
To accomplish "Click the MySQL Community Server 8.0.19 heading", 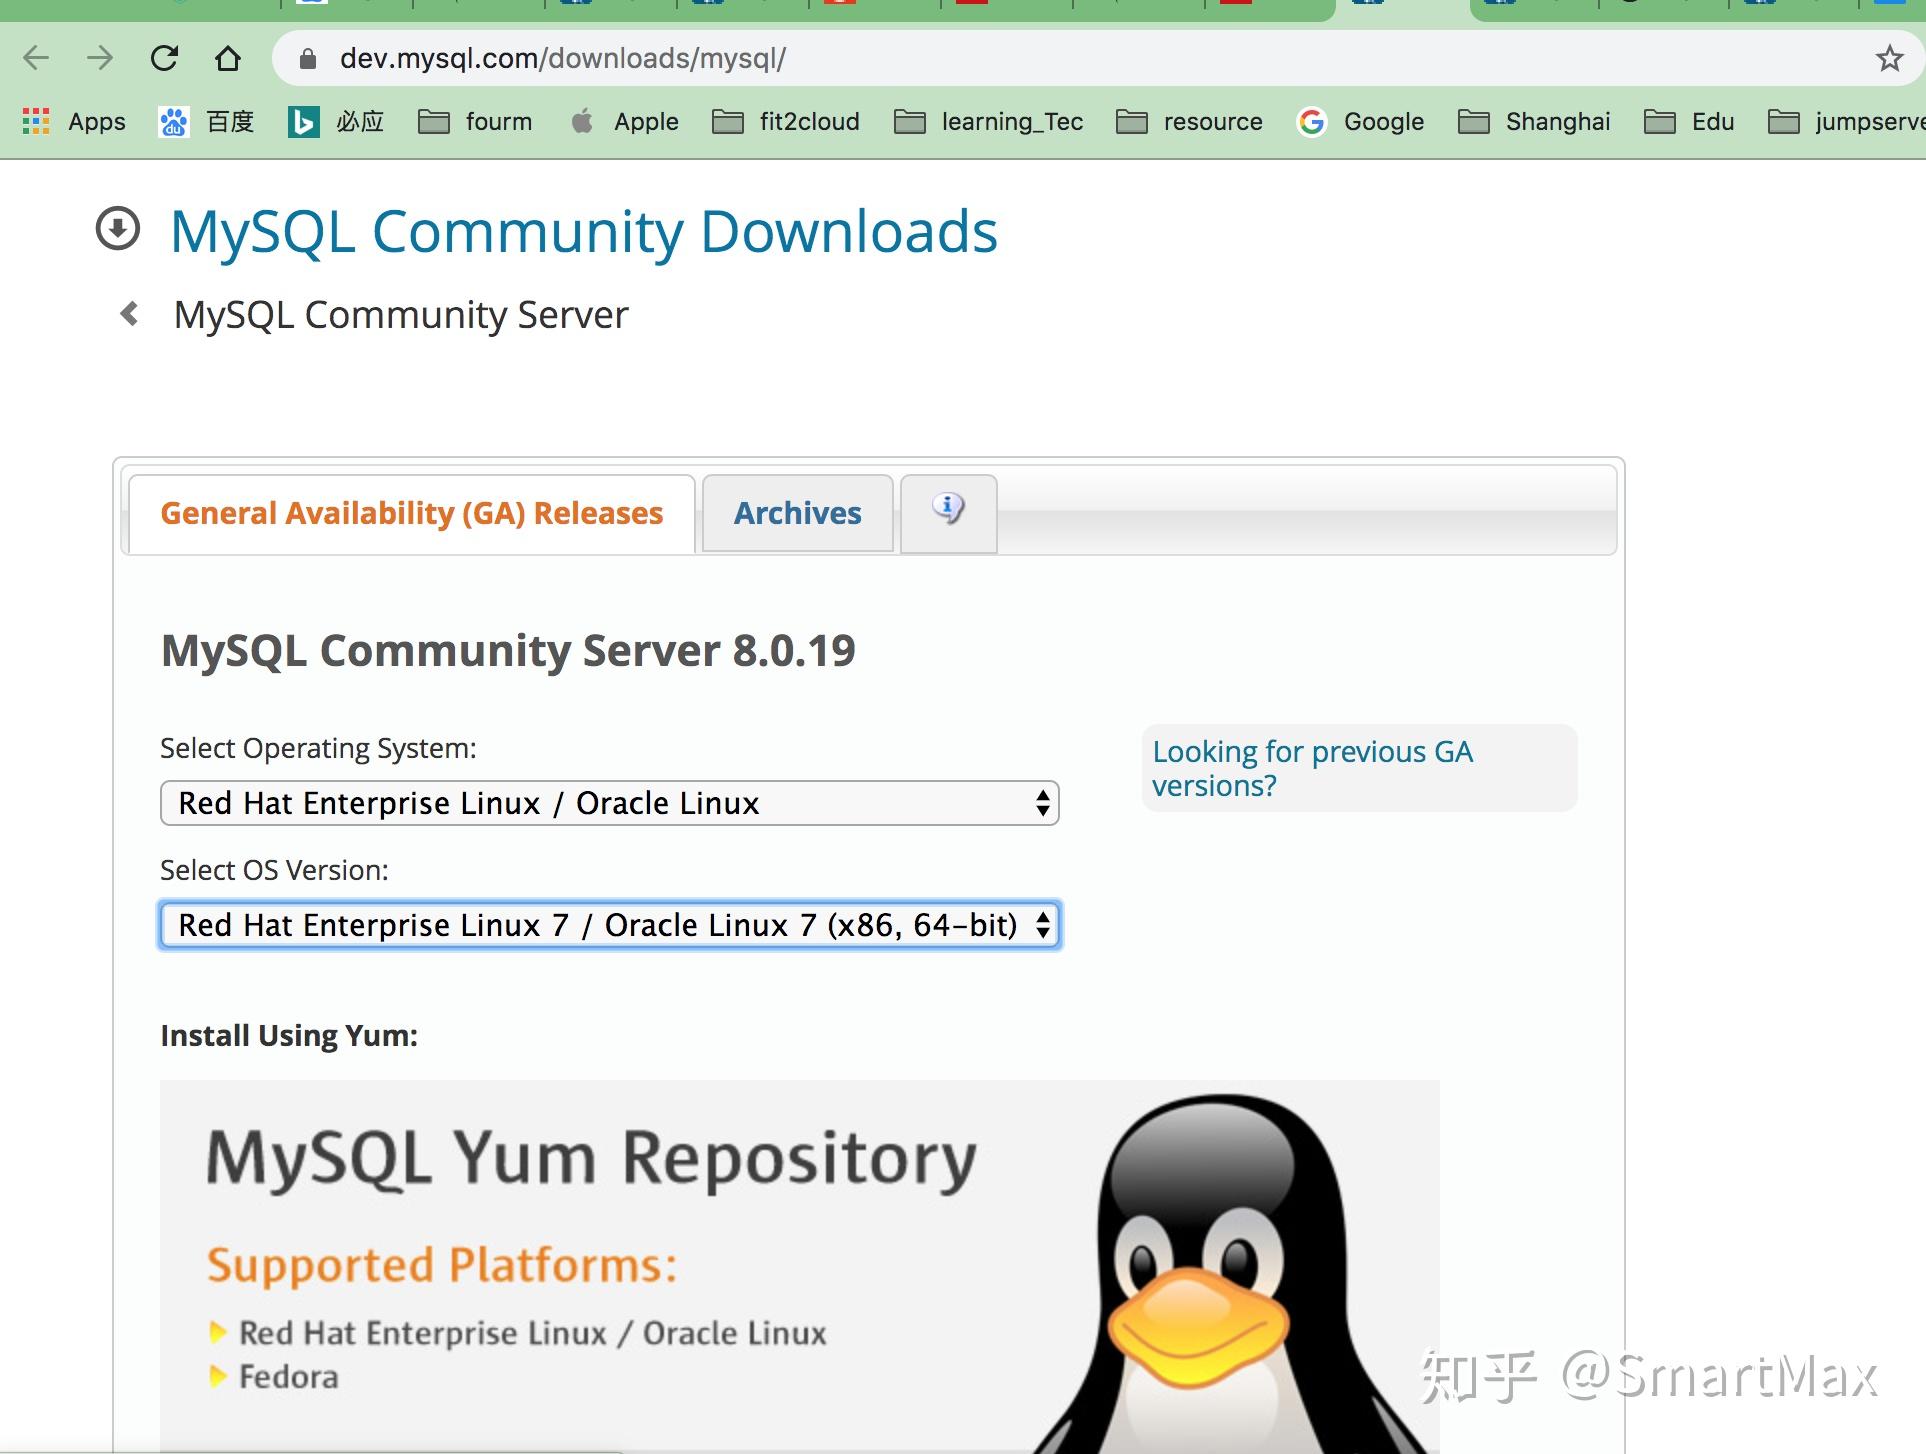I will (x=508, y=651).
